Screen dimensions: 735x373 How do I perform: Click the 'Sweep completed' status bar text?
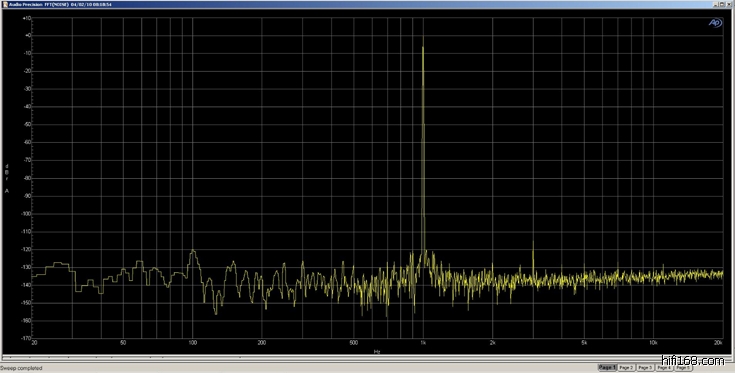coord(21,368)
